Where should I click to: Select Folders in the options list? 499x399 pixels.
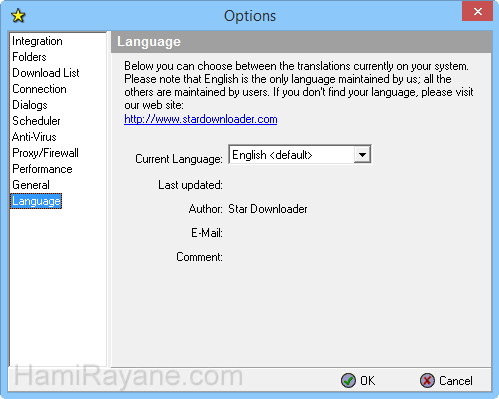[x=29, y=57]
